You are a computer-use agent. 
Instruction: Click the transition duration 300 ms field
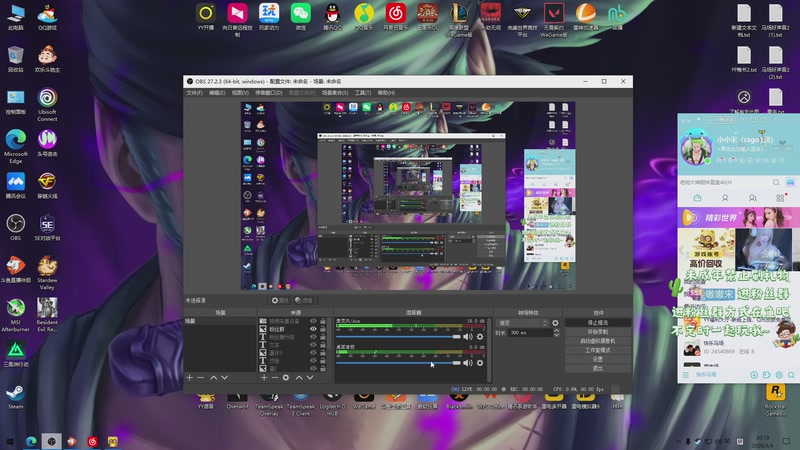(x=530, y=333)
